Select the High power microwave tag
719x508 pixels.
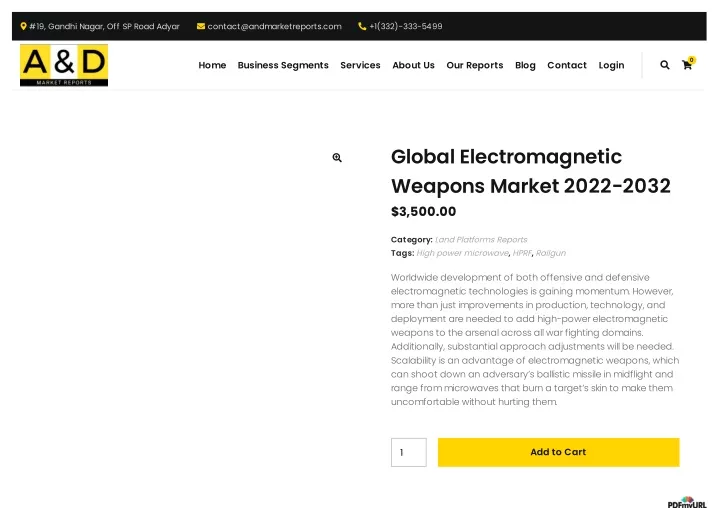[x=463, y=253]
